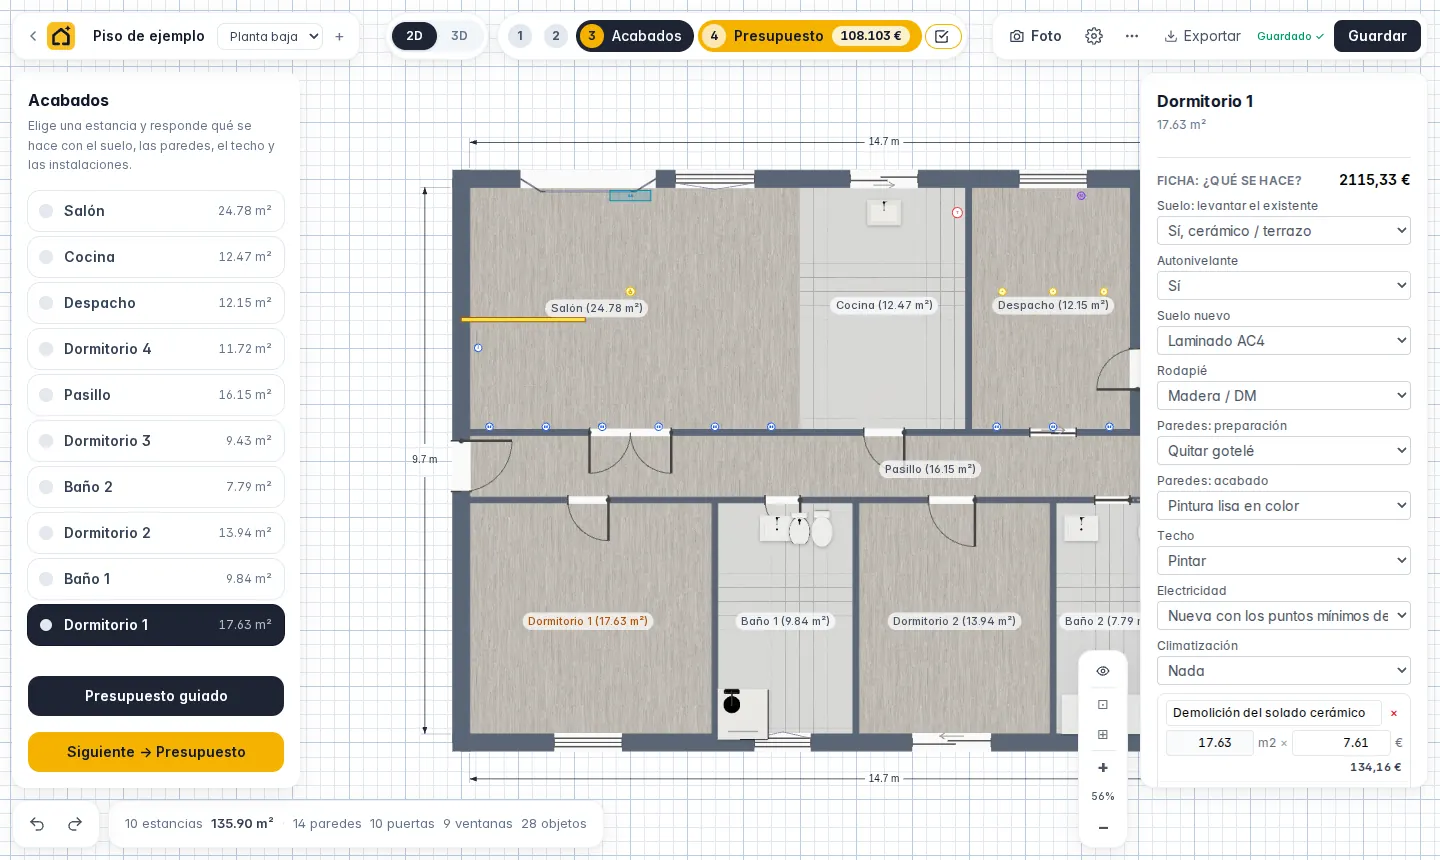Expand the Paredes: acabado dropdown
Screen dimensions: 1440x860
coord(1284,506)
